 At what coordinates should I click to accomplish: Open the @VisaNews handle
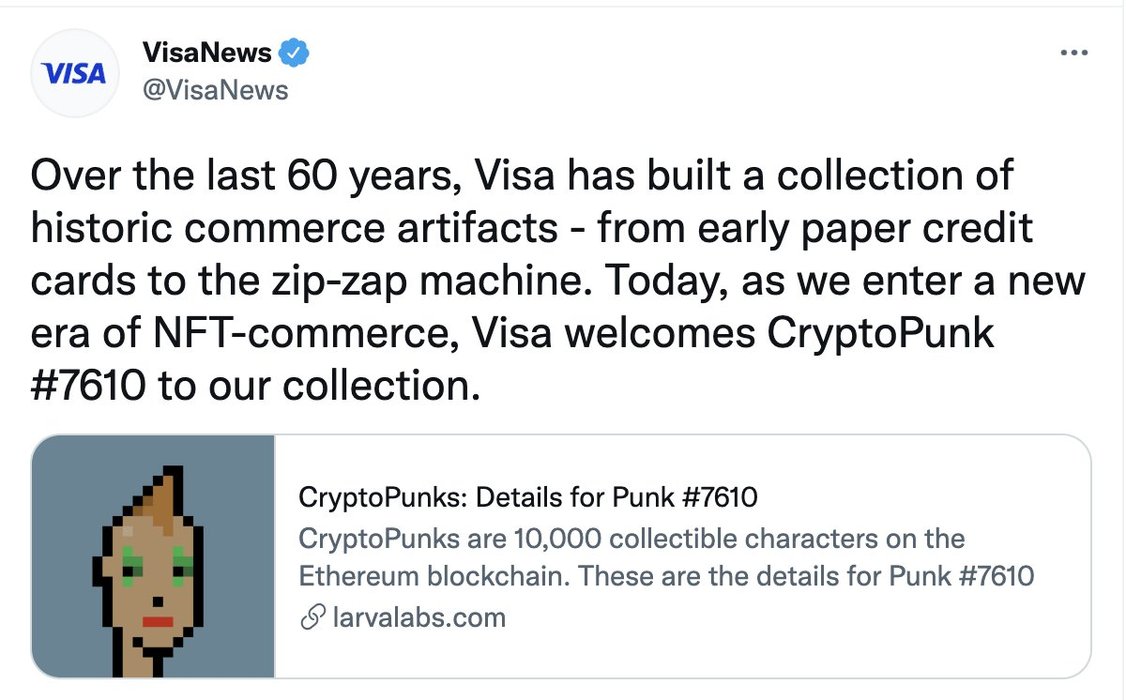215,90
